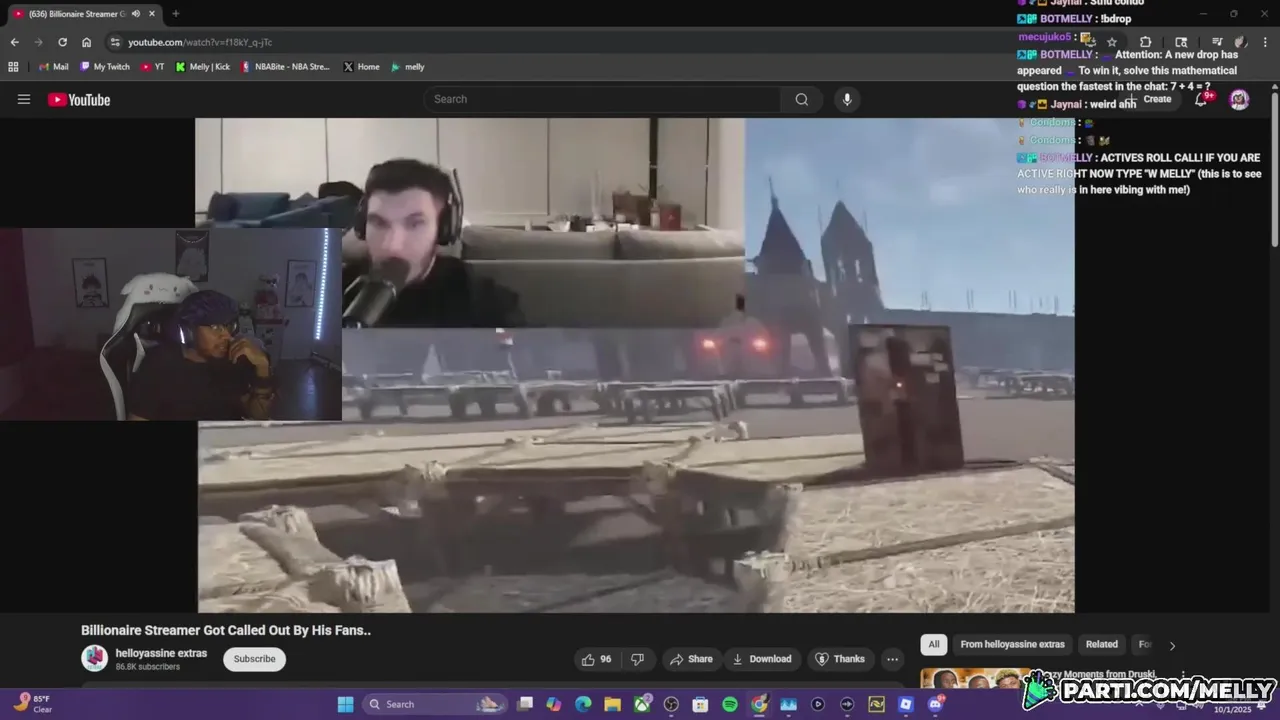This screenshot has height=720, width=1280.
Task: Select the From helloyassine extras chip
Action: pyautogui.click(x=1012, y=644)
